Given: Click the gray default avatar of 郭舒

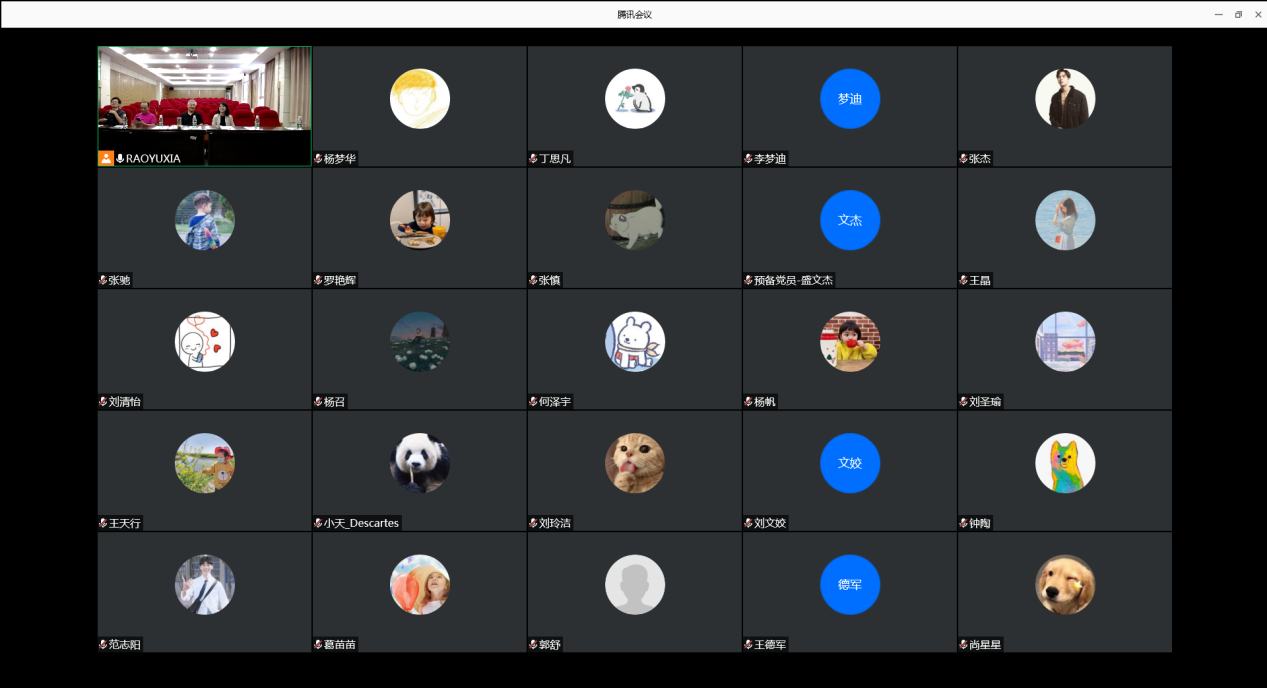Looking at the screenshot, I should [634, 585].
